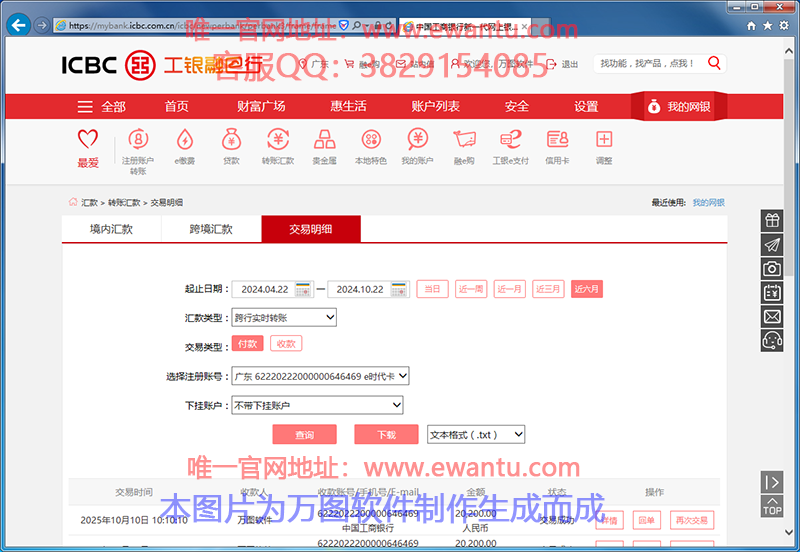The height and width of the screenshot is (552, 800).
Task: Click the browser favorites star icon
Action: (767, 26)
